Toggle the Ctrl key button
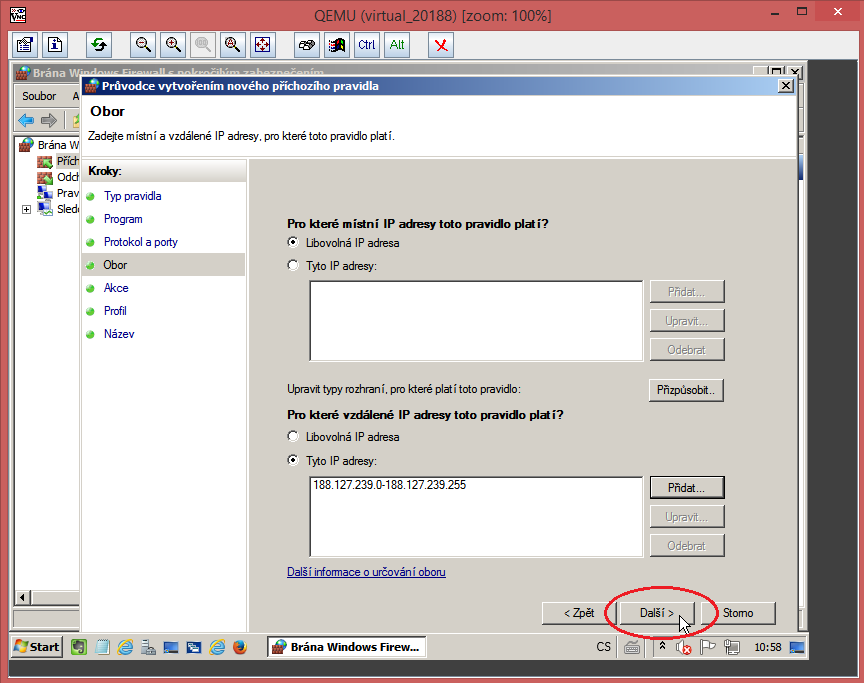The width and height of the screenshot is (864, 683). click(366, 45)
